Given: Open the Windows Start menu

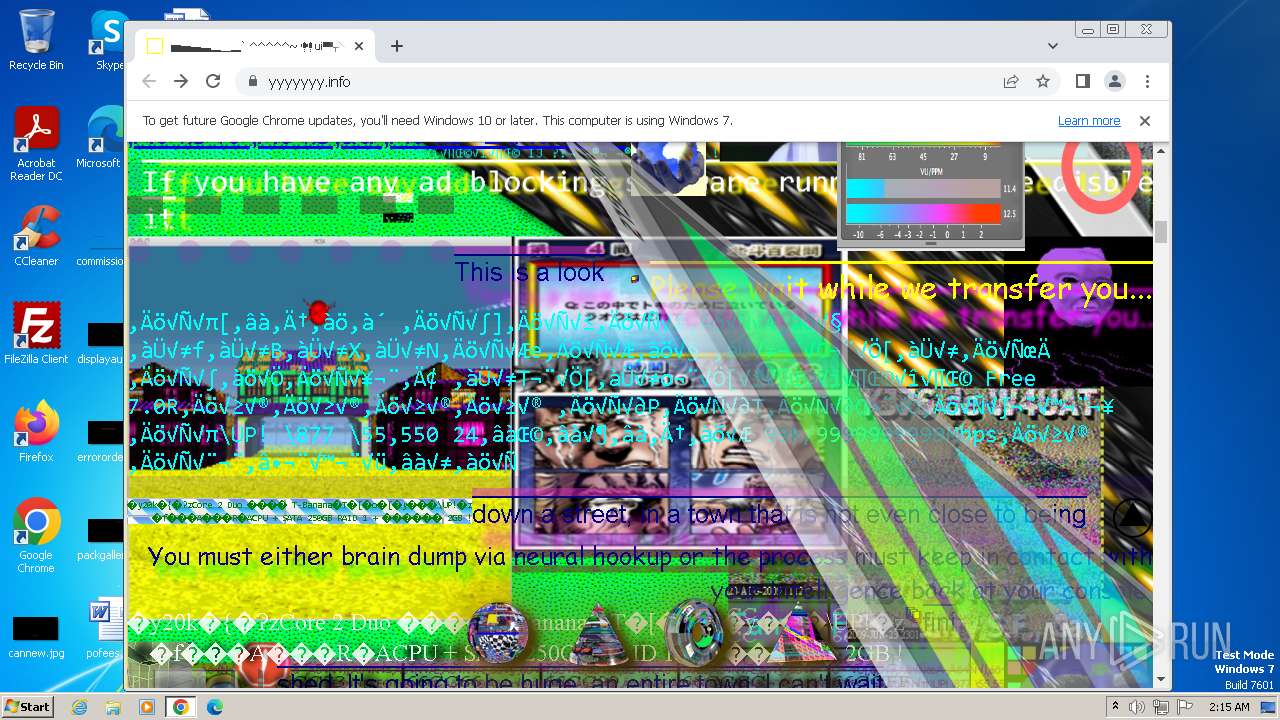Looking at the screenshot, I should [x=27, y=707].
